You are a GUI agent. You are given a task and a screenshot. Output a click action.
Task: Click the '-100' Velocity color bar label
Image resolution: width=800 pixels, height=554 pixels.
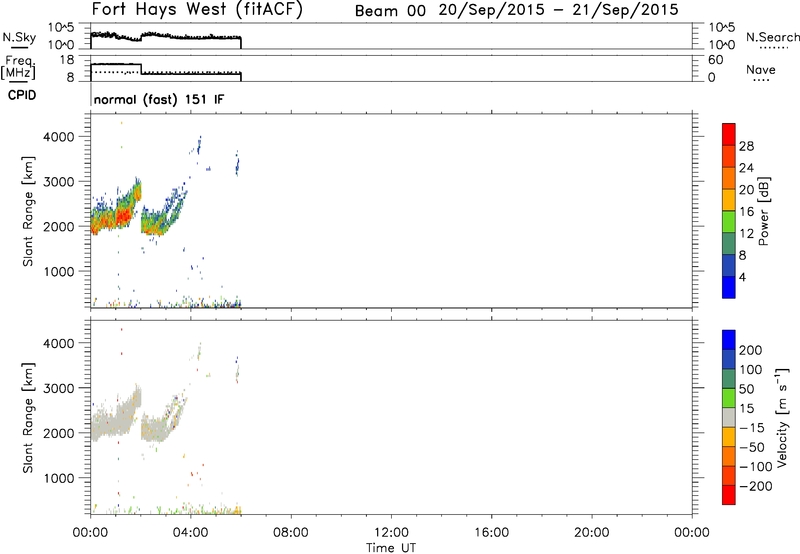tap(756, 466)
